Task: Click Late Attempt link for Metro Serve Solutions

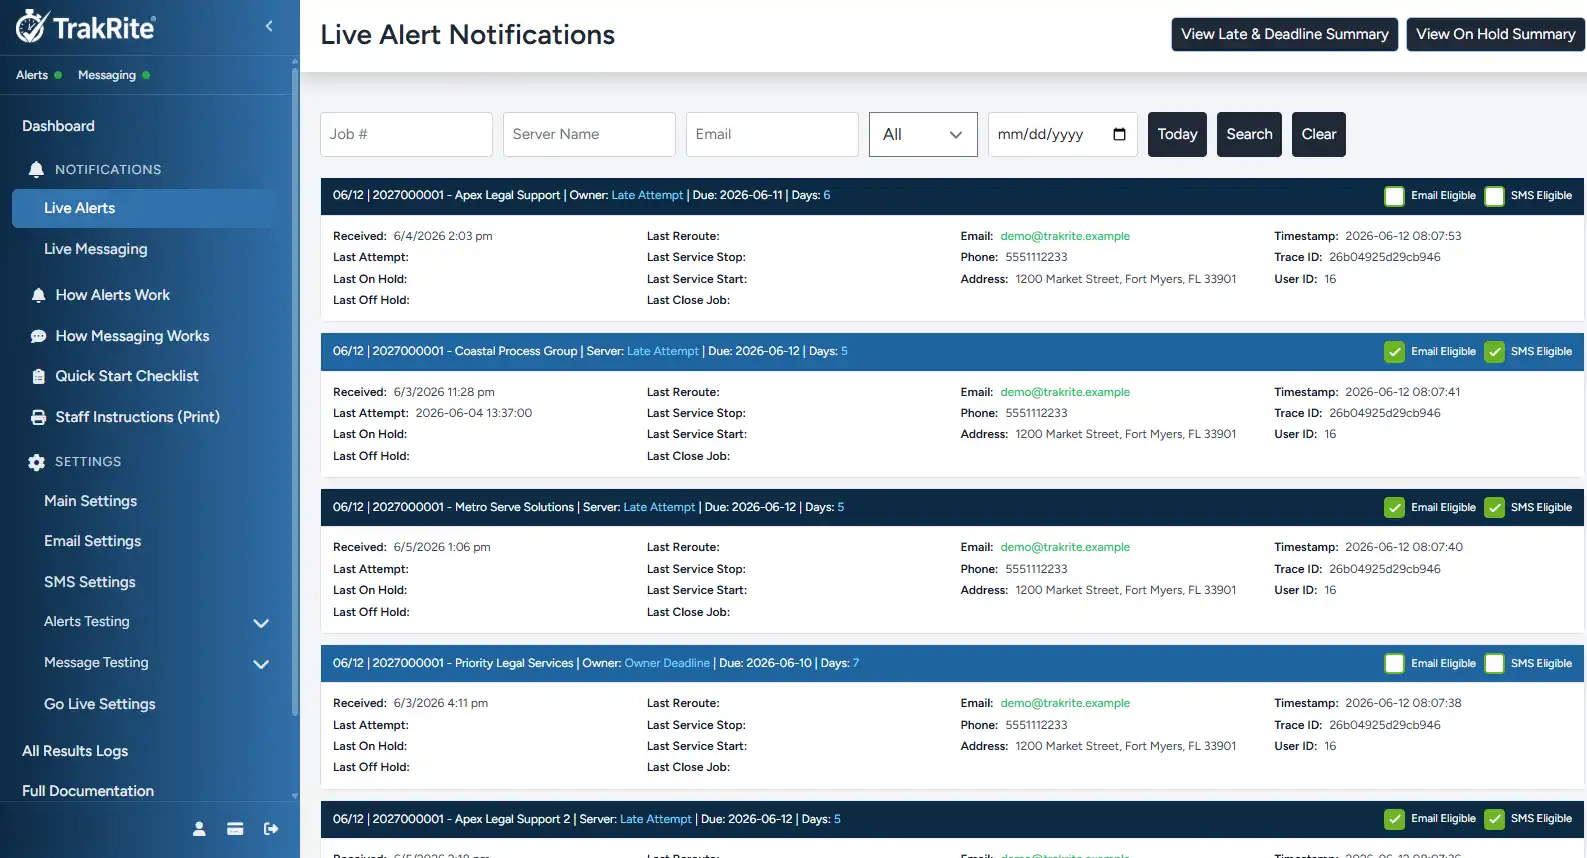Action: (x=659, y=507)
